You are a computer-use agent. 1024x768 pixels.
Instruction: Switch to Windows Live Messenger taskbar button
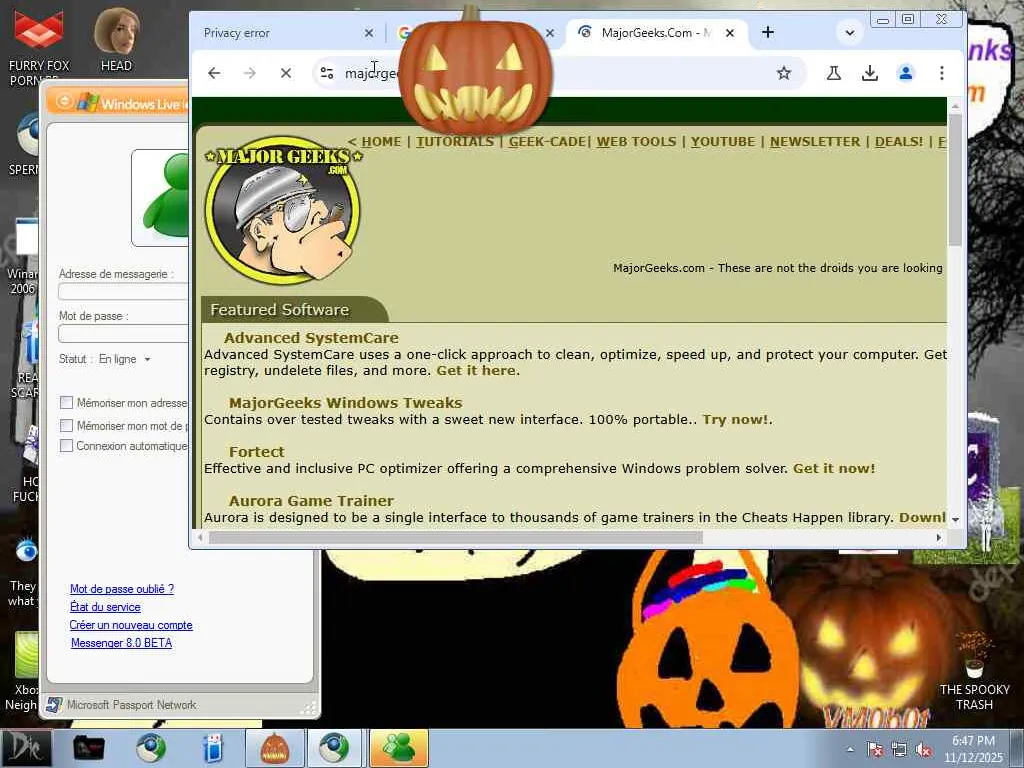click(x=399, y=748)
